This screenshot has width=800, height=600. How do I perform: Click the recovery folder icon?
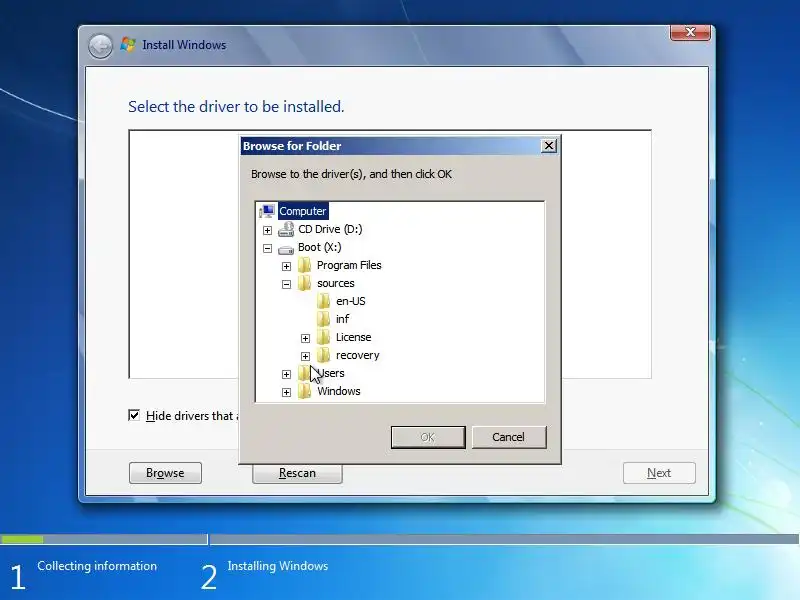point(323,355)
